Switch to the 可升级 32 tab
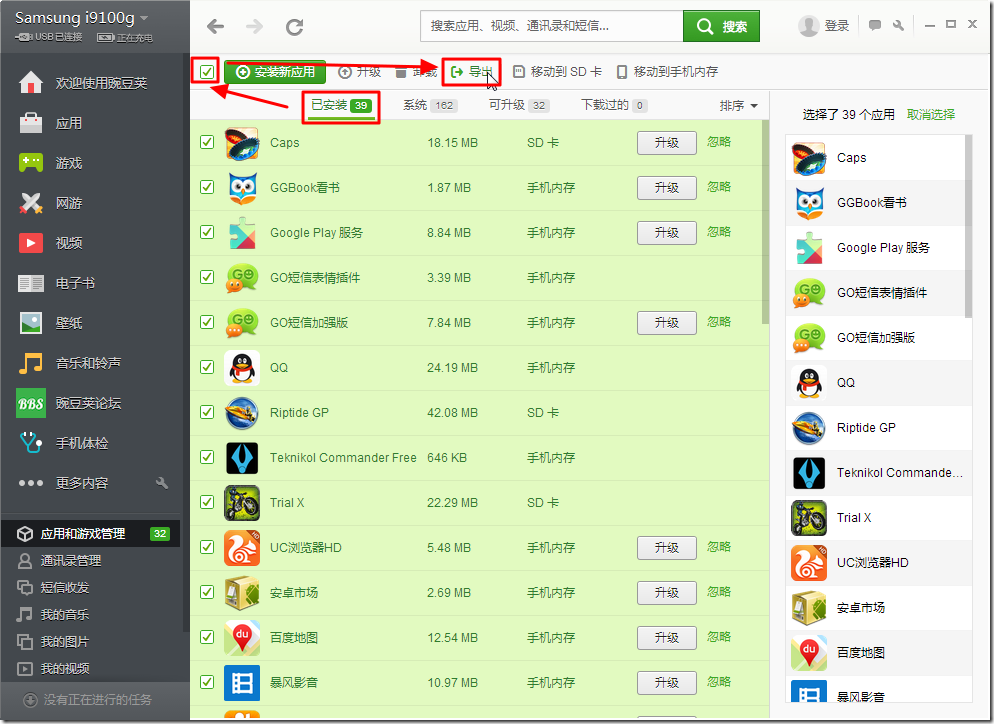Screen dimensions: 994x724 [519, 105]
